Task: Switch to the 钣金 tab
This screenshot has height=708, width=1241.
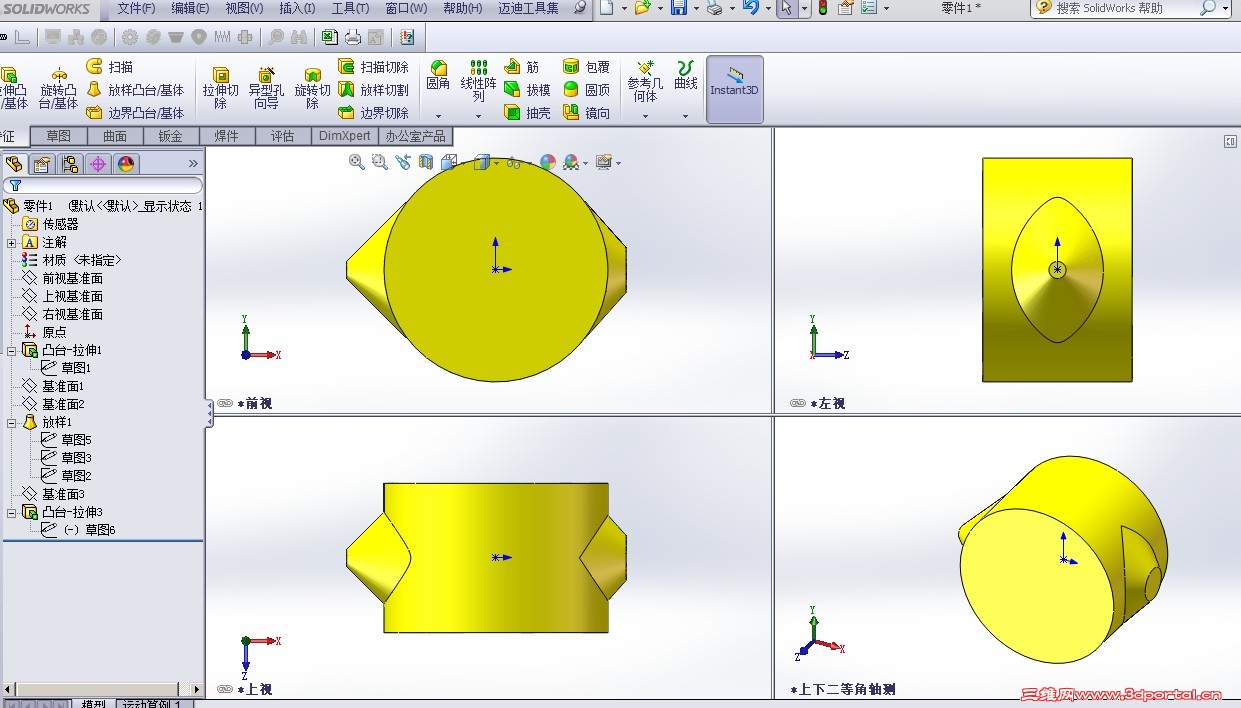Action: [x=171, y=136]
